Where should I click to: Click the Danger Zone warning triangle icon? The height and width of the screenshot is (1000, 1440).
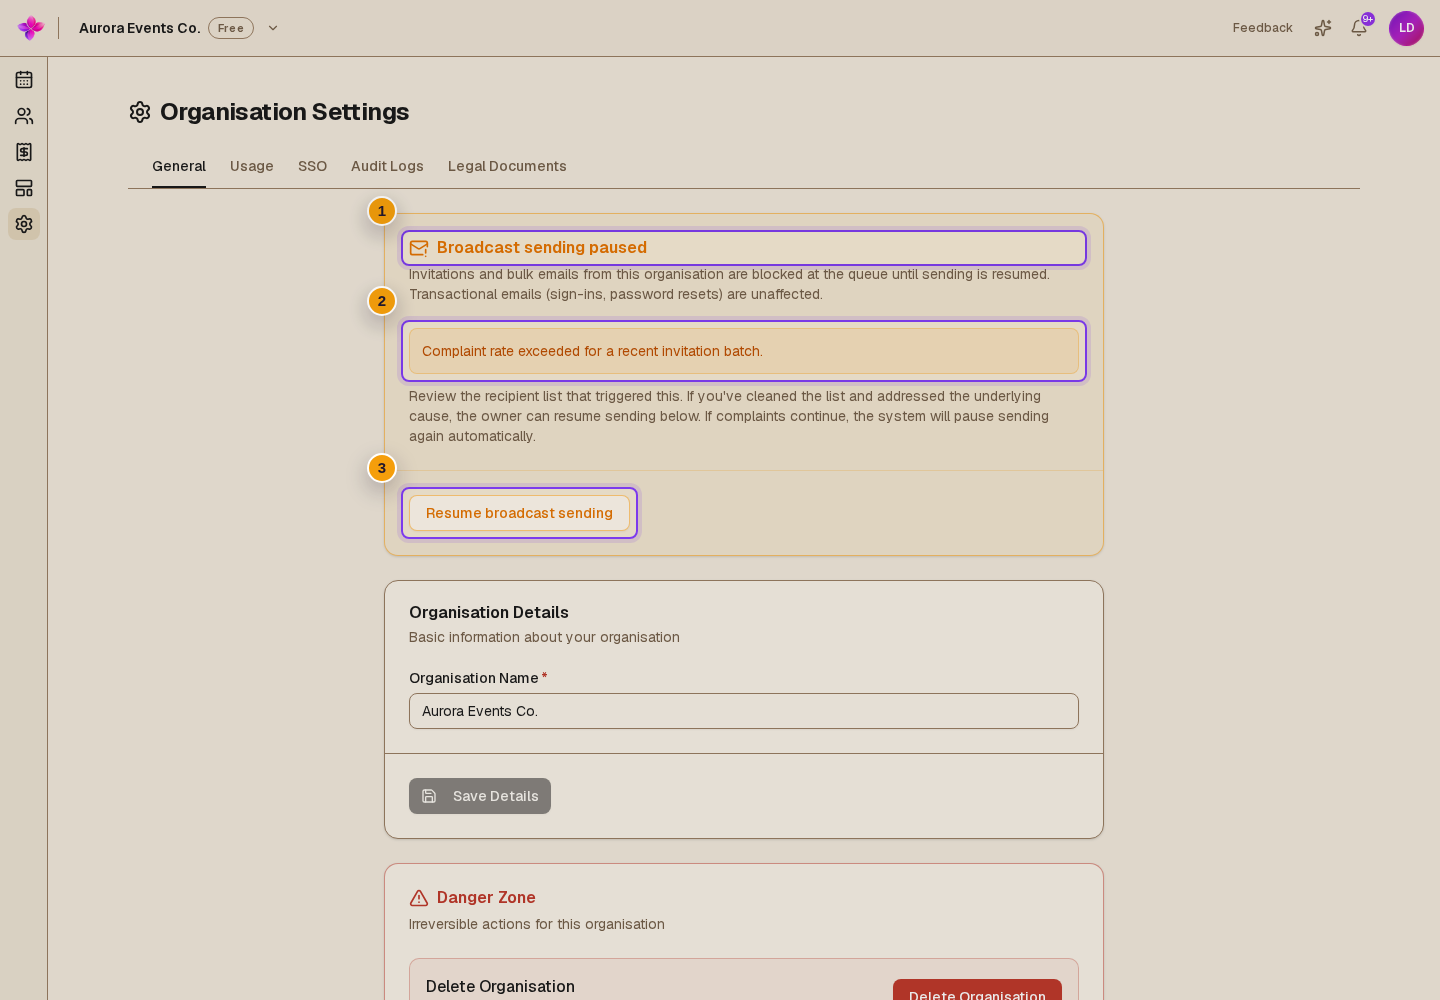click(419, 898)
